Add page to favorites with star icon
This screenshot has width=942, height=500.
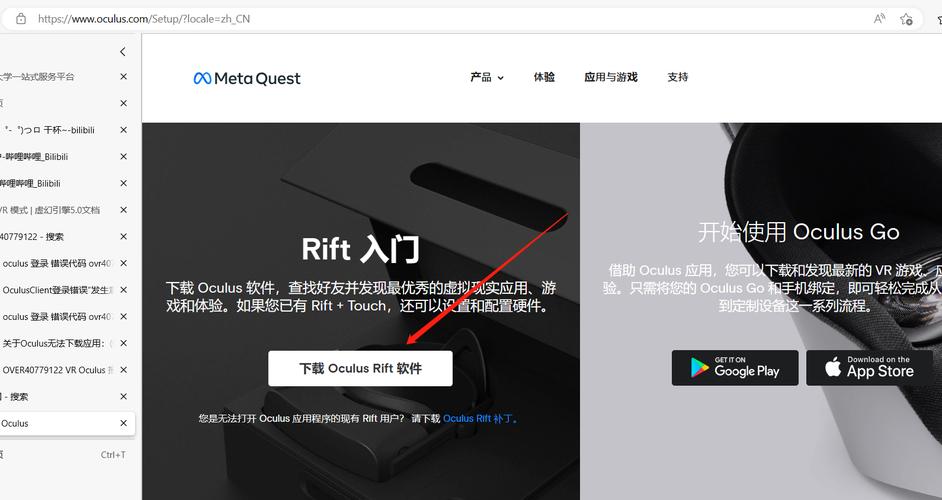point(907,19)
